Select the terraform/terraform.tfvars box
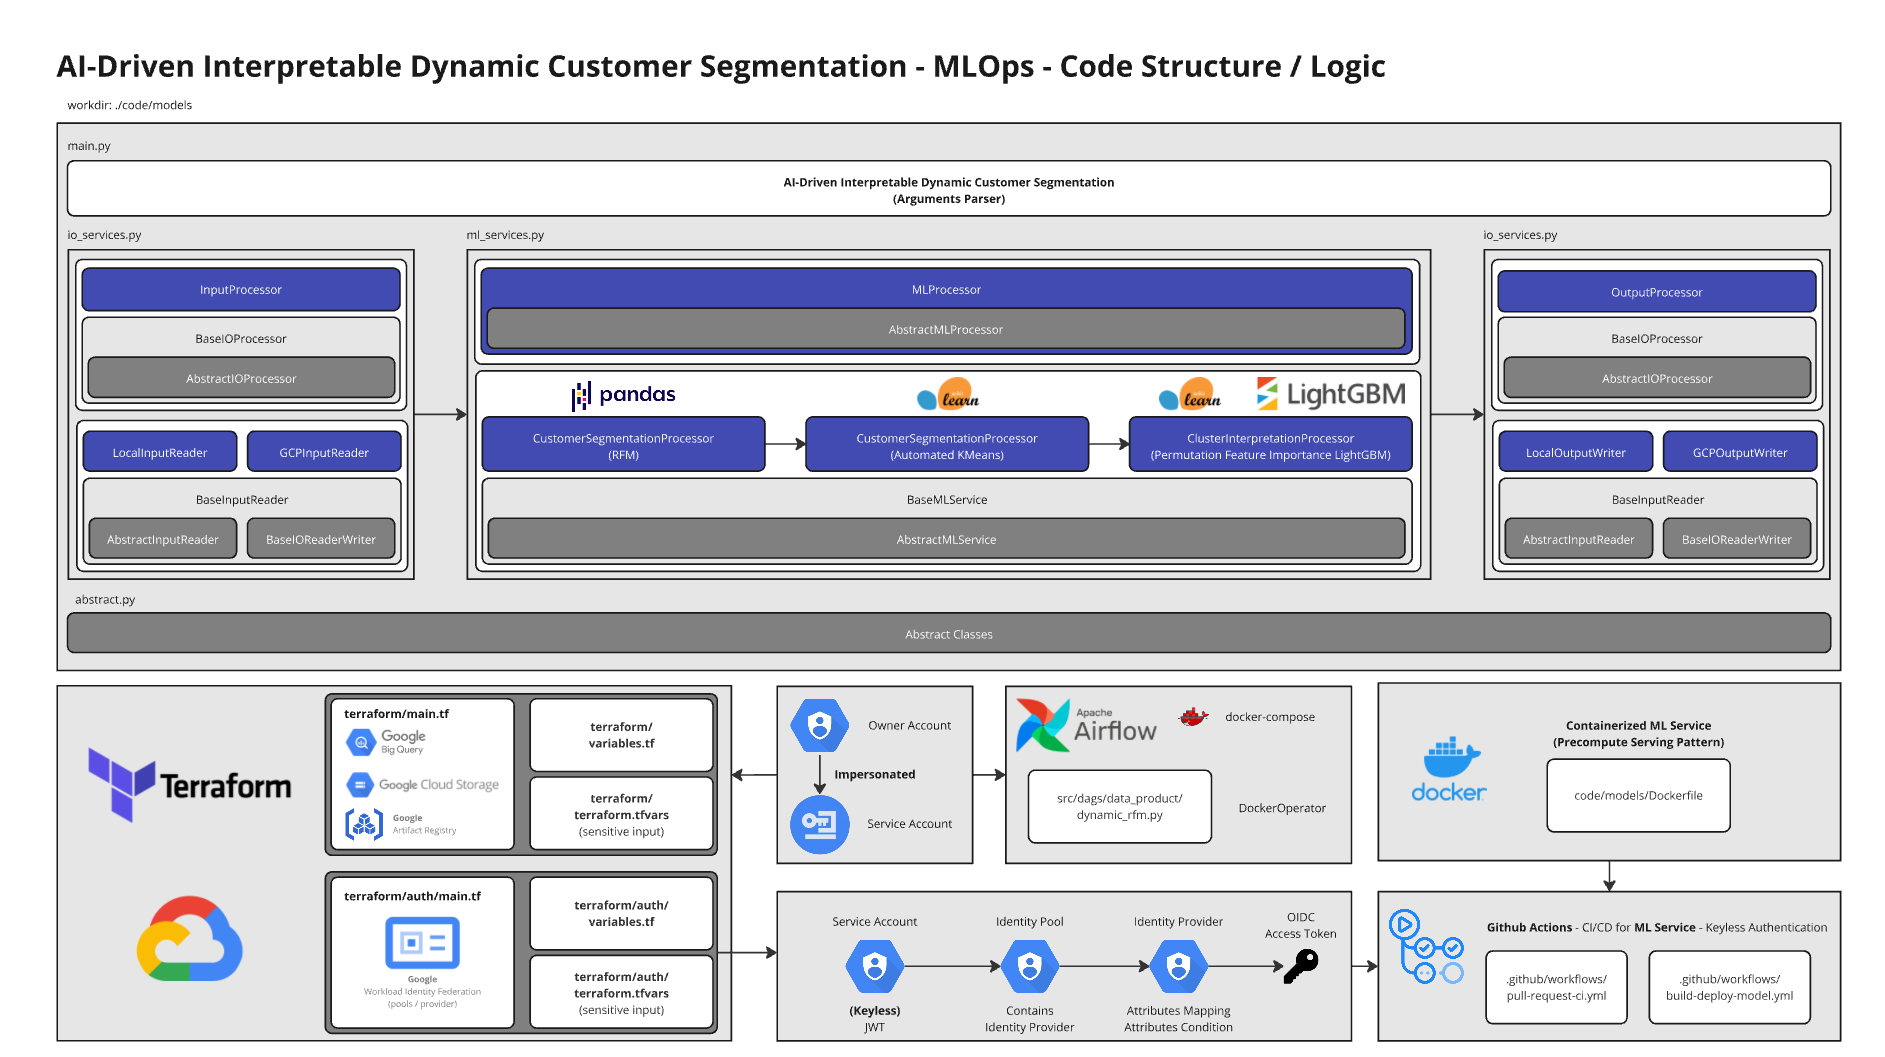The width and height of the screenshot is (1885, 1057). [x=621, y=814]
